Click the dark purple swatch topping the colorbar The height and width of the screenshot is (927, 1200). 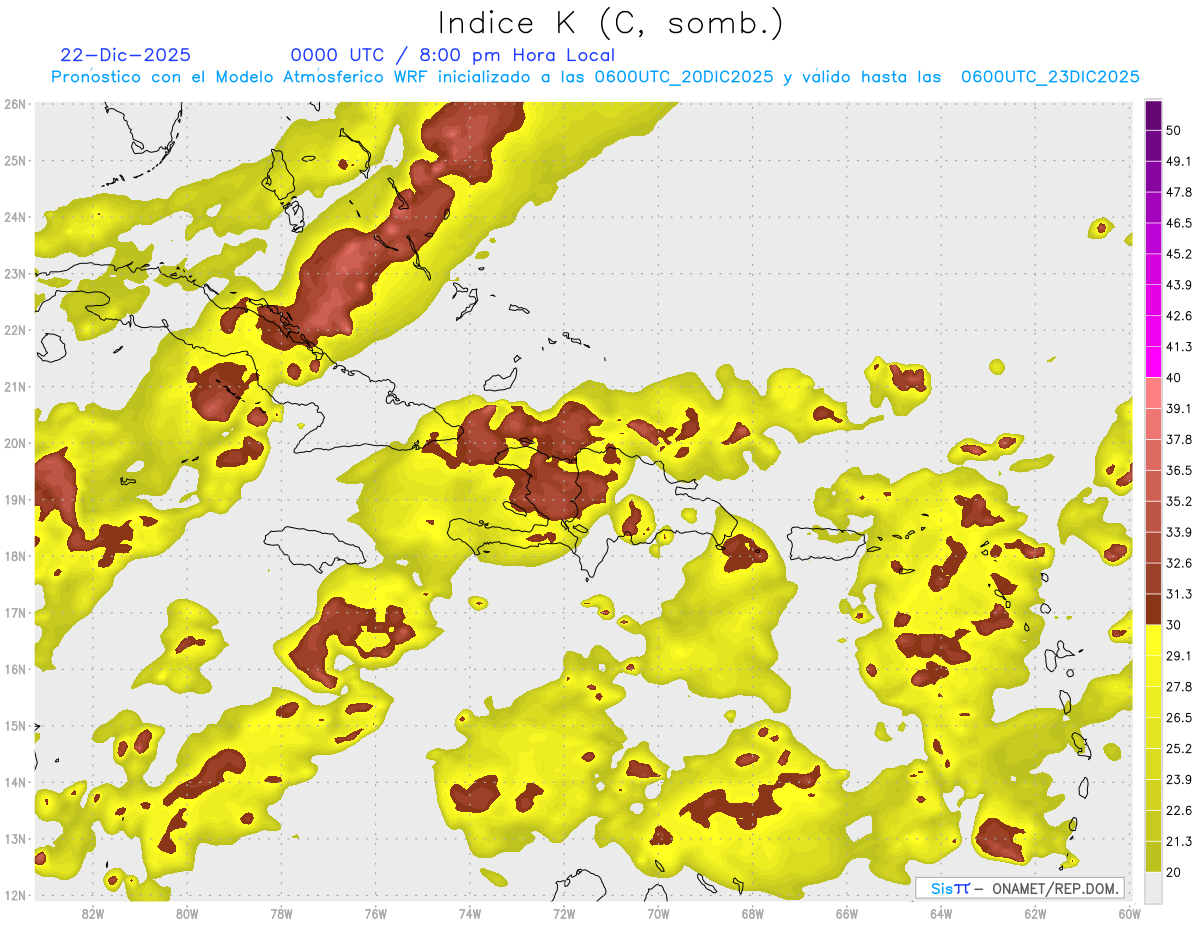1153,115
